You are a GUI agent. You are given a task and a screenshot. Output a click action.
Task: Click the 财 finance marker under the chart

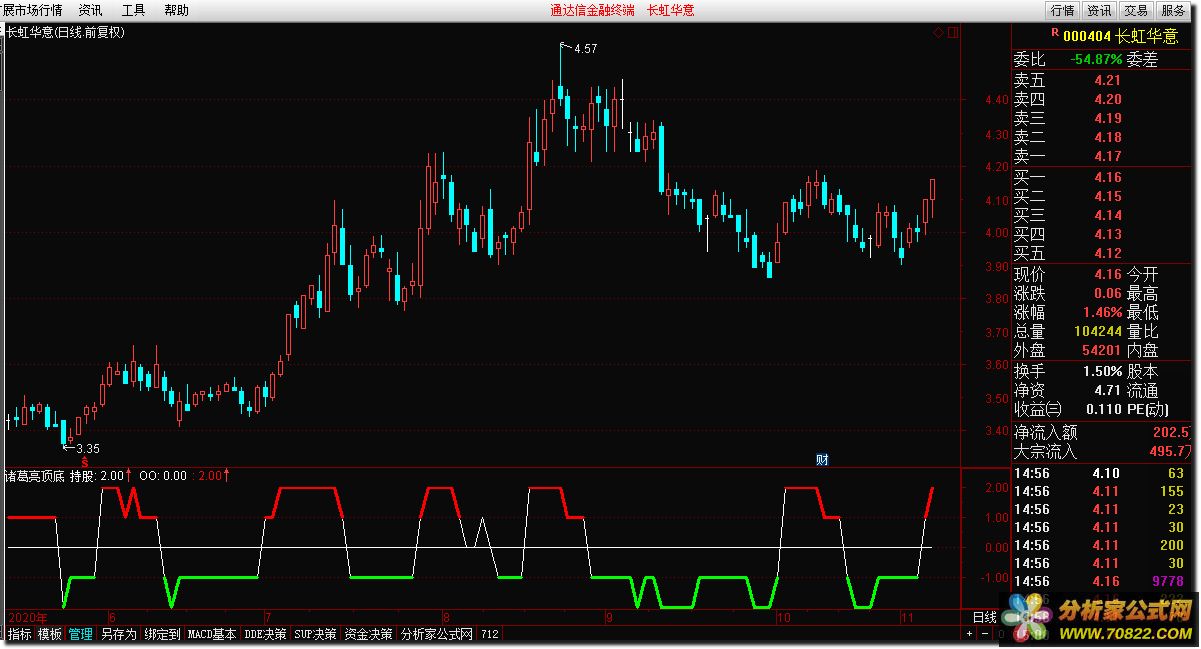[x=822, y=460]
